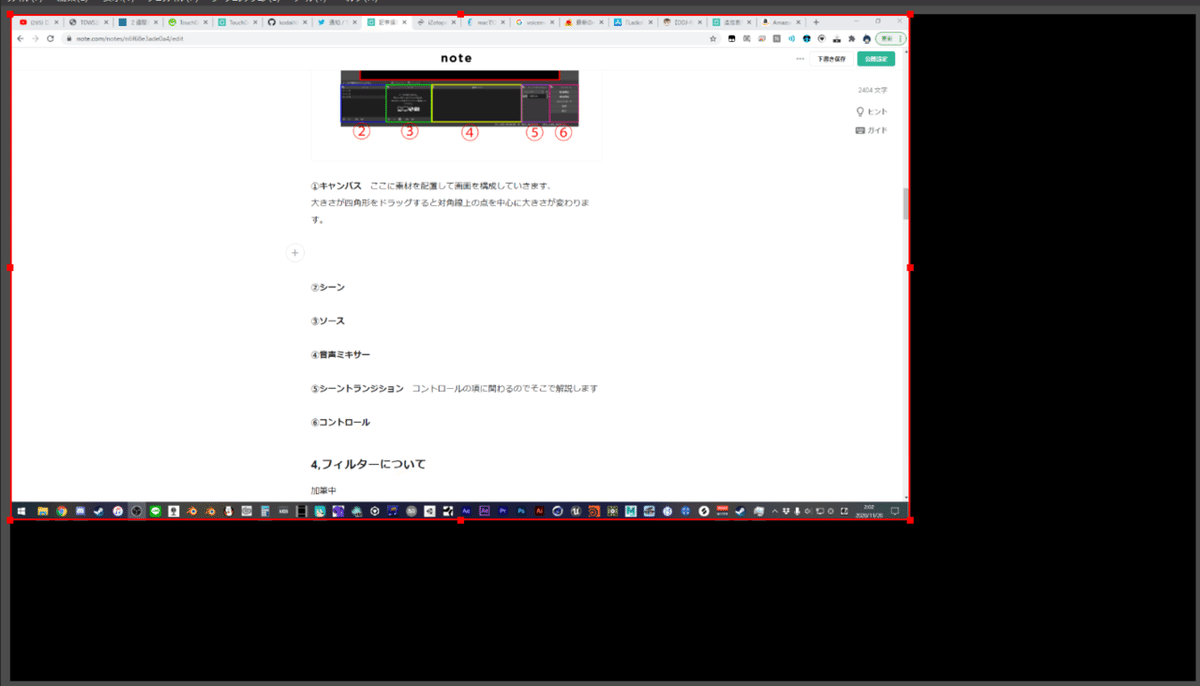
Task: Click the ④音声ミキサー line
Action: pos(340,355)
